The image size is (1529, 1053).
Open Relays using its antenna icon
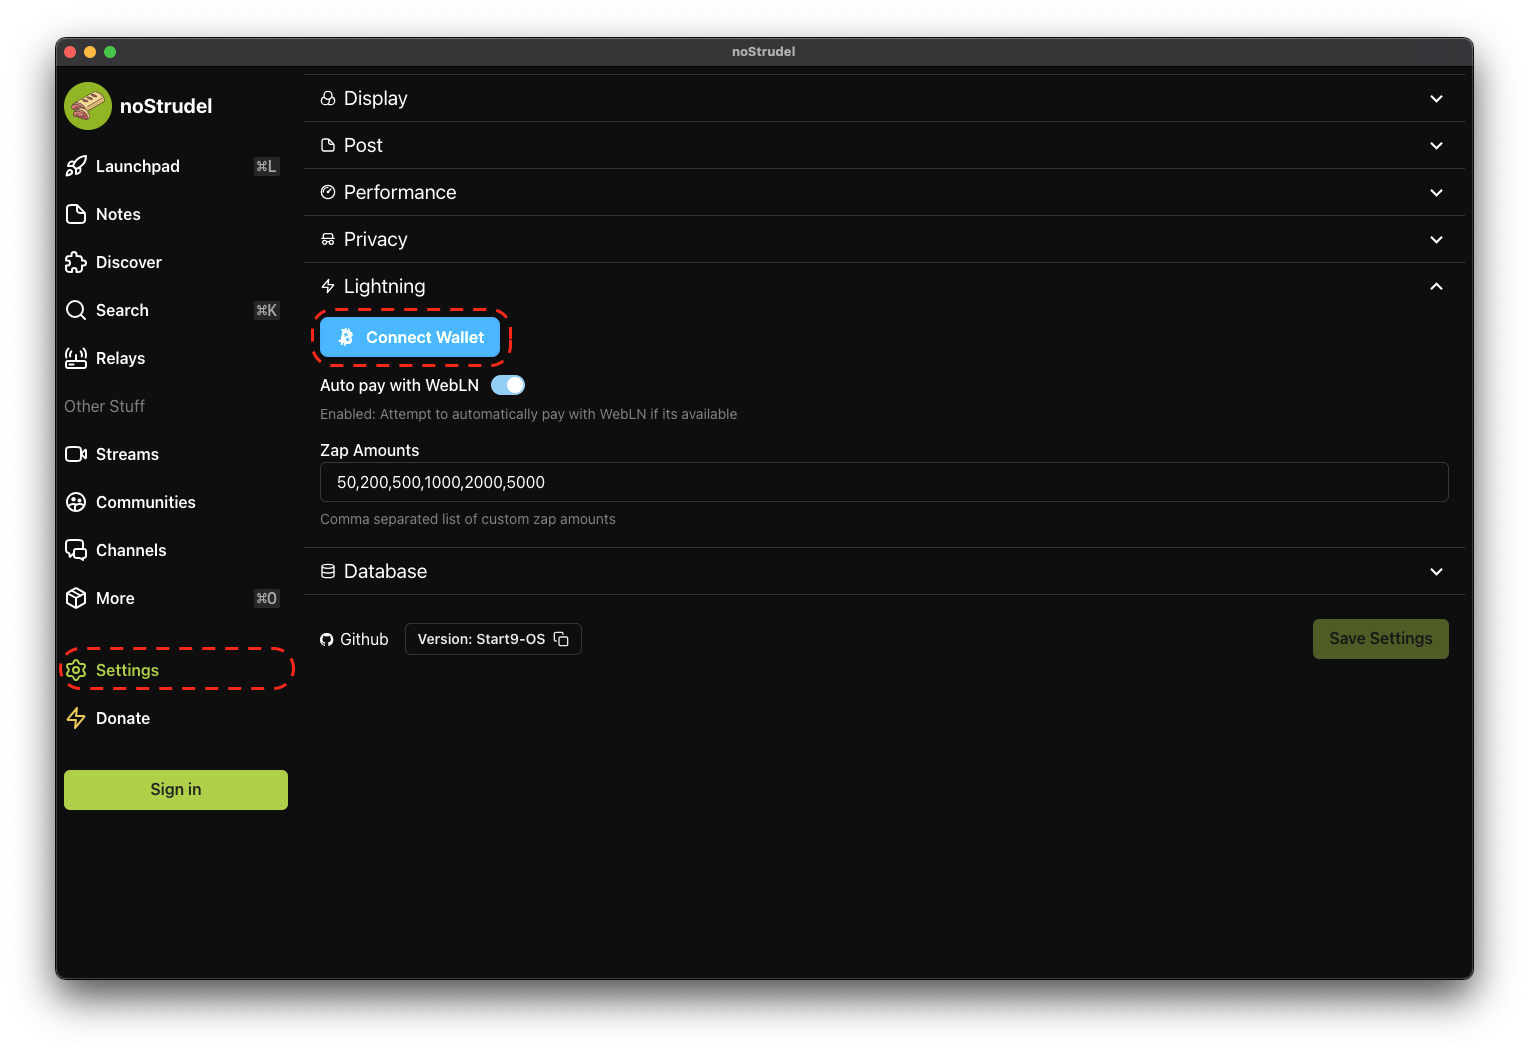click(77, 358)
